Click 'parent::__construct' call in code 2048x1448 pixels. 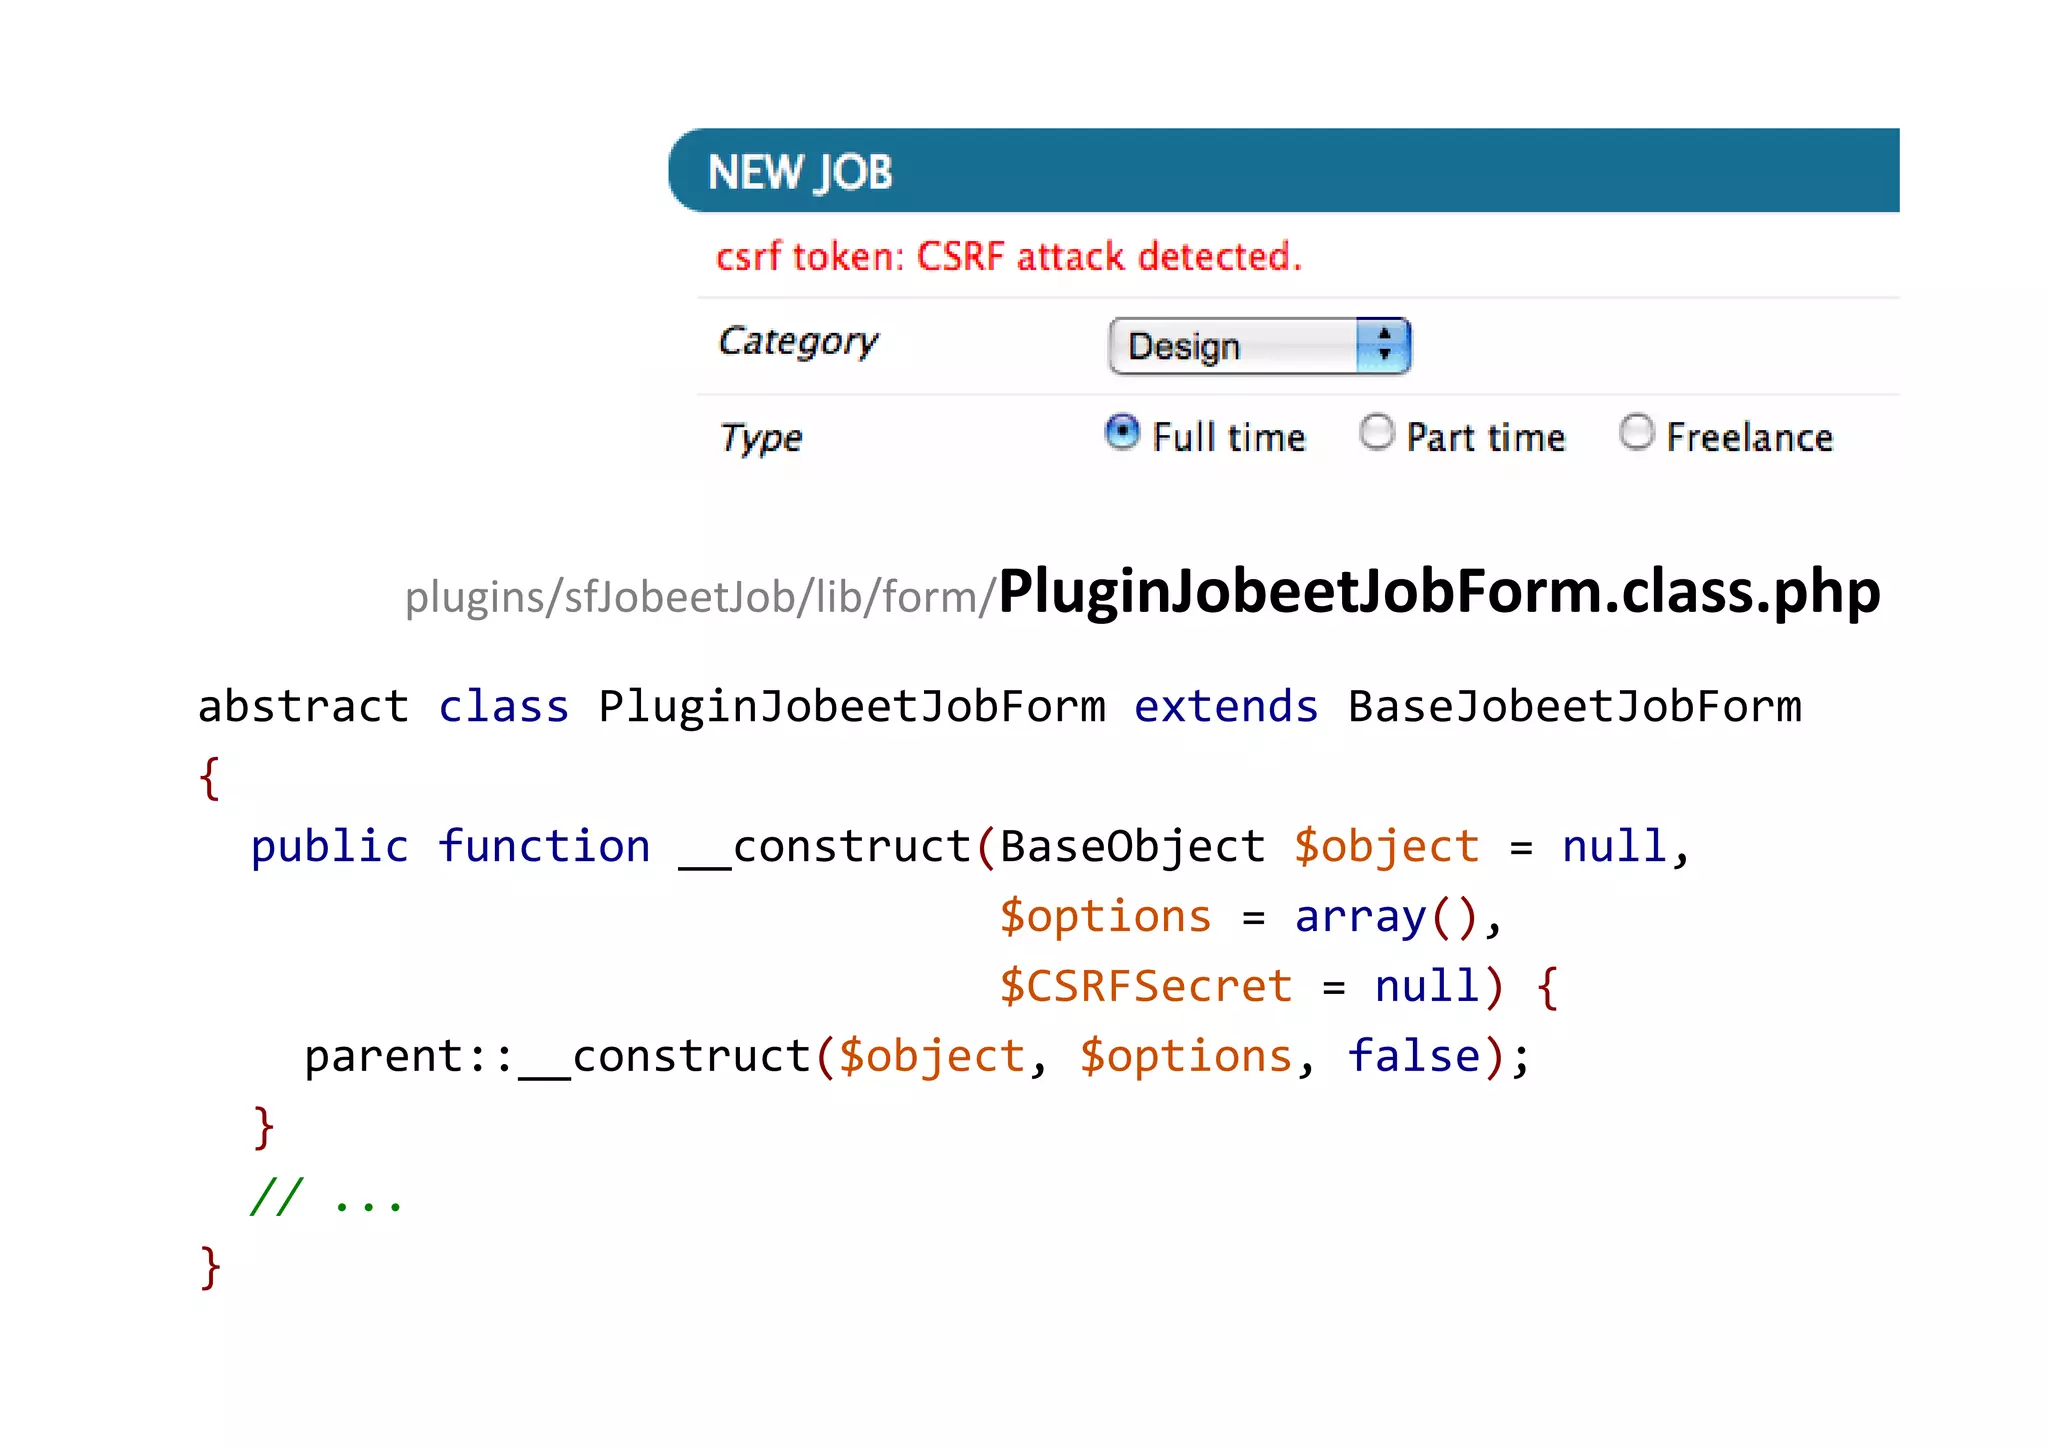(558, 1058)
